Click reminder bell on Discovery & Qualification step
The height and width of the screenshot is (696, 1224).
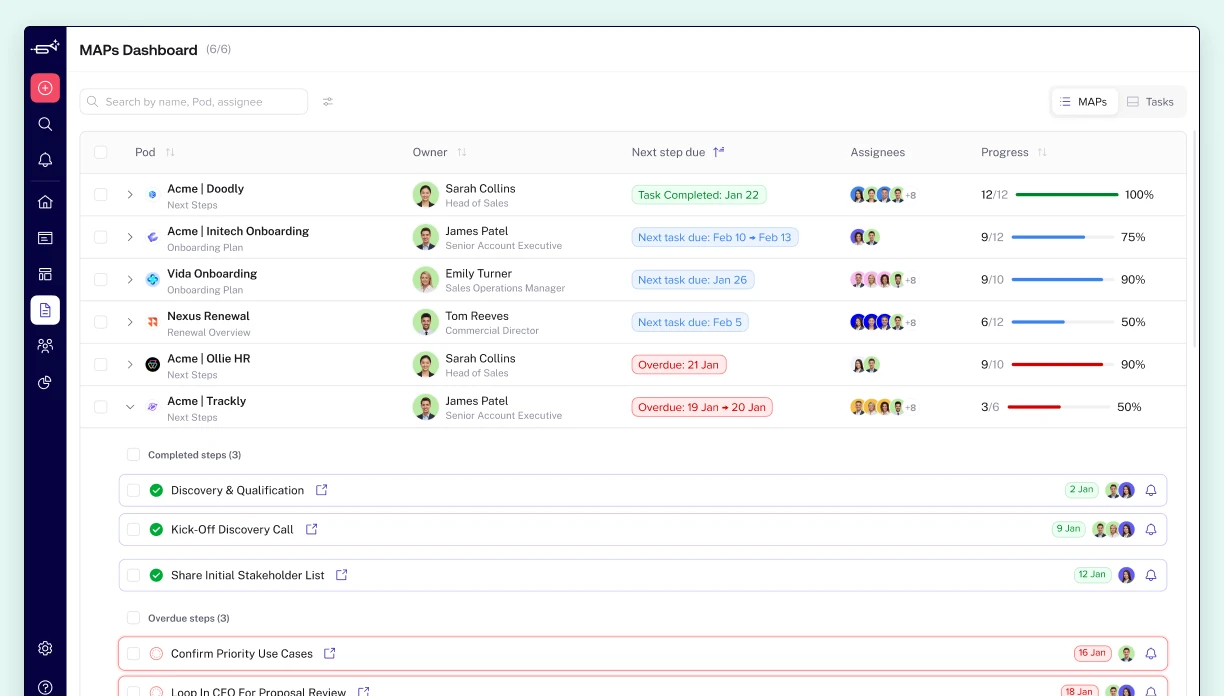click(x=1151, y=490)
